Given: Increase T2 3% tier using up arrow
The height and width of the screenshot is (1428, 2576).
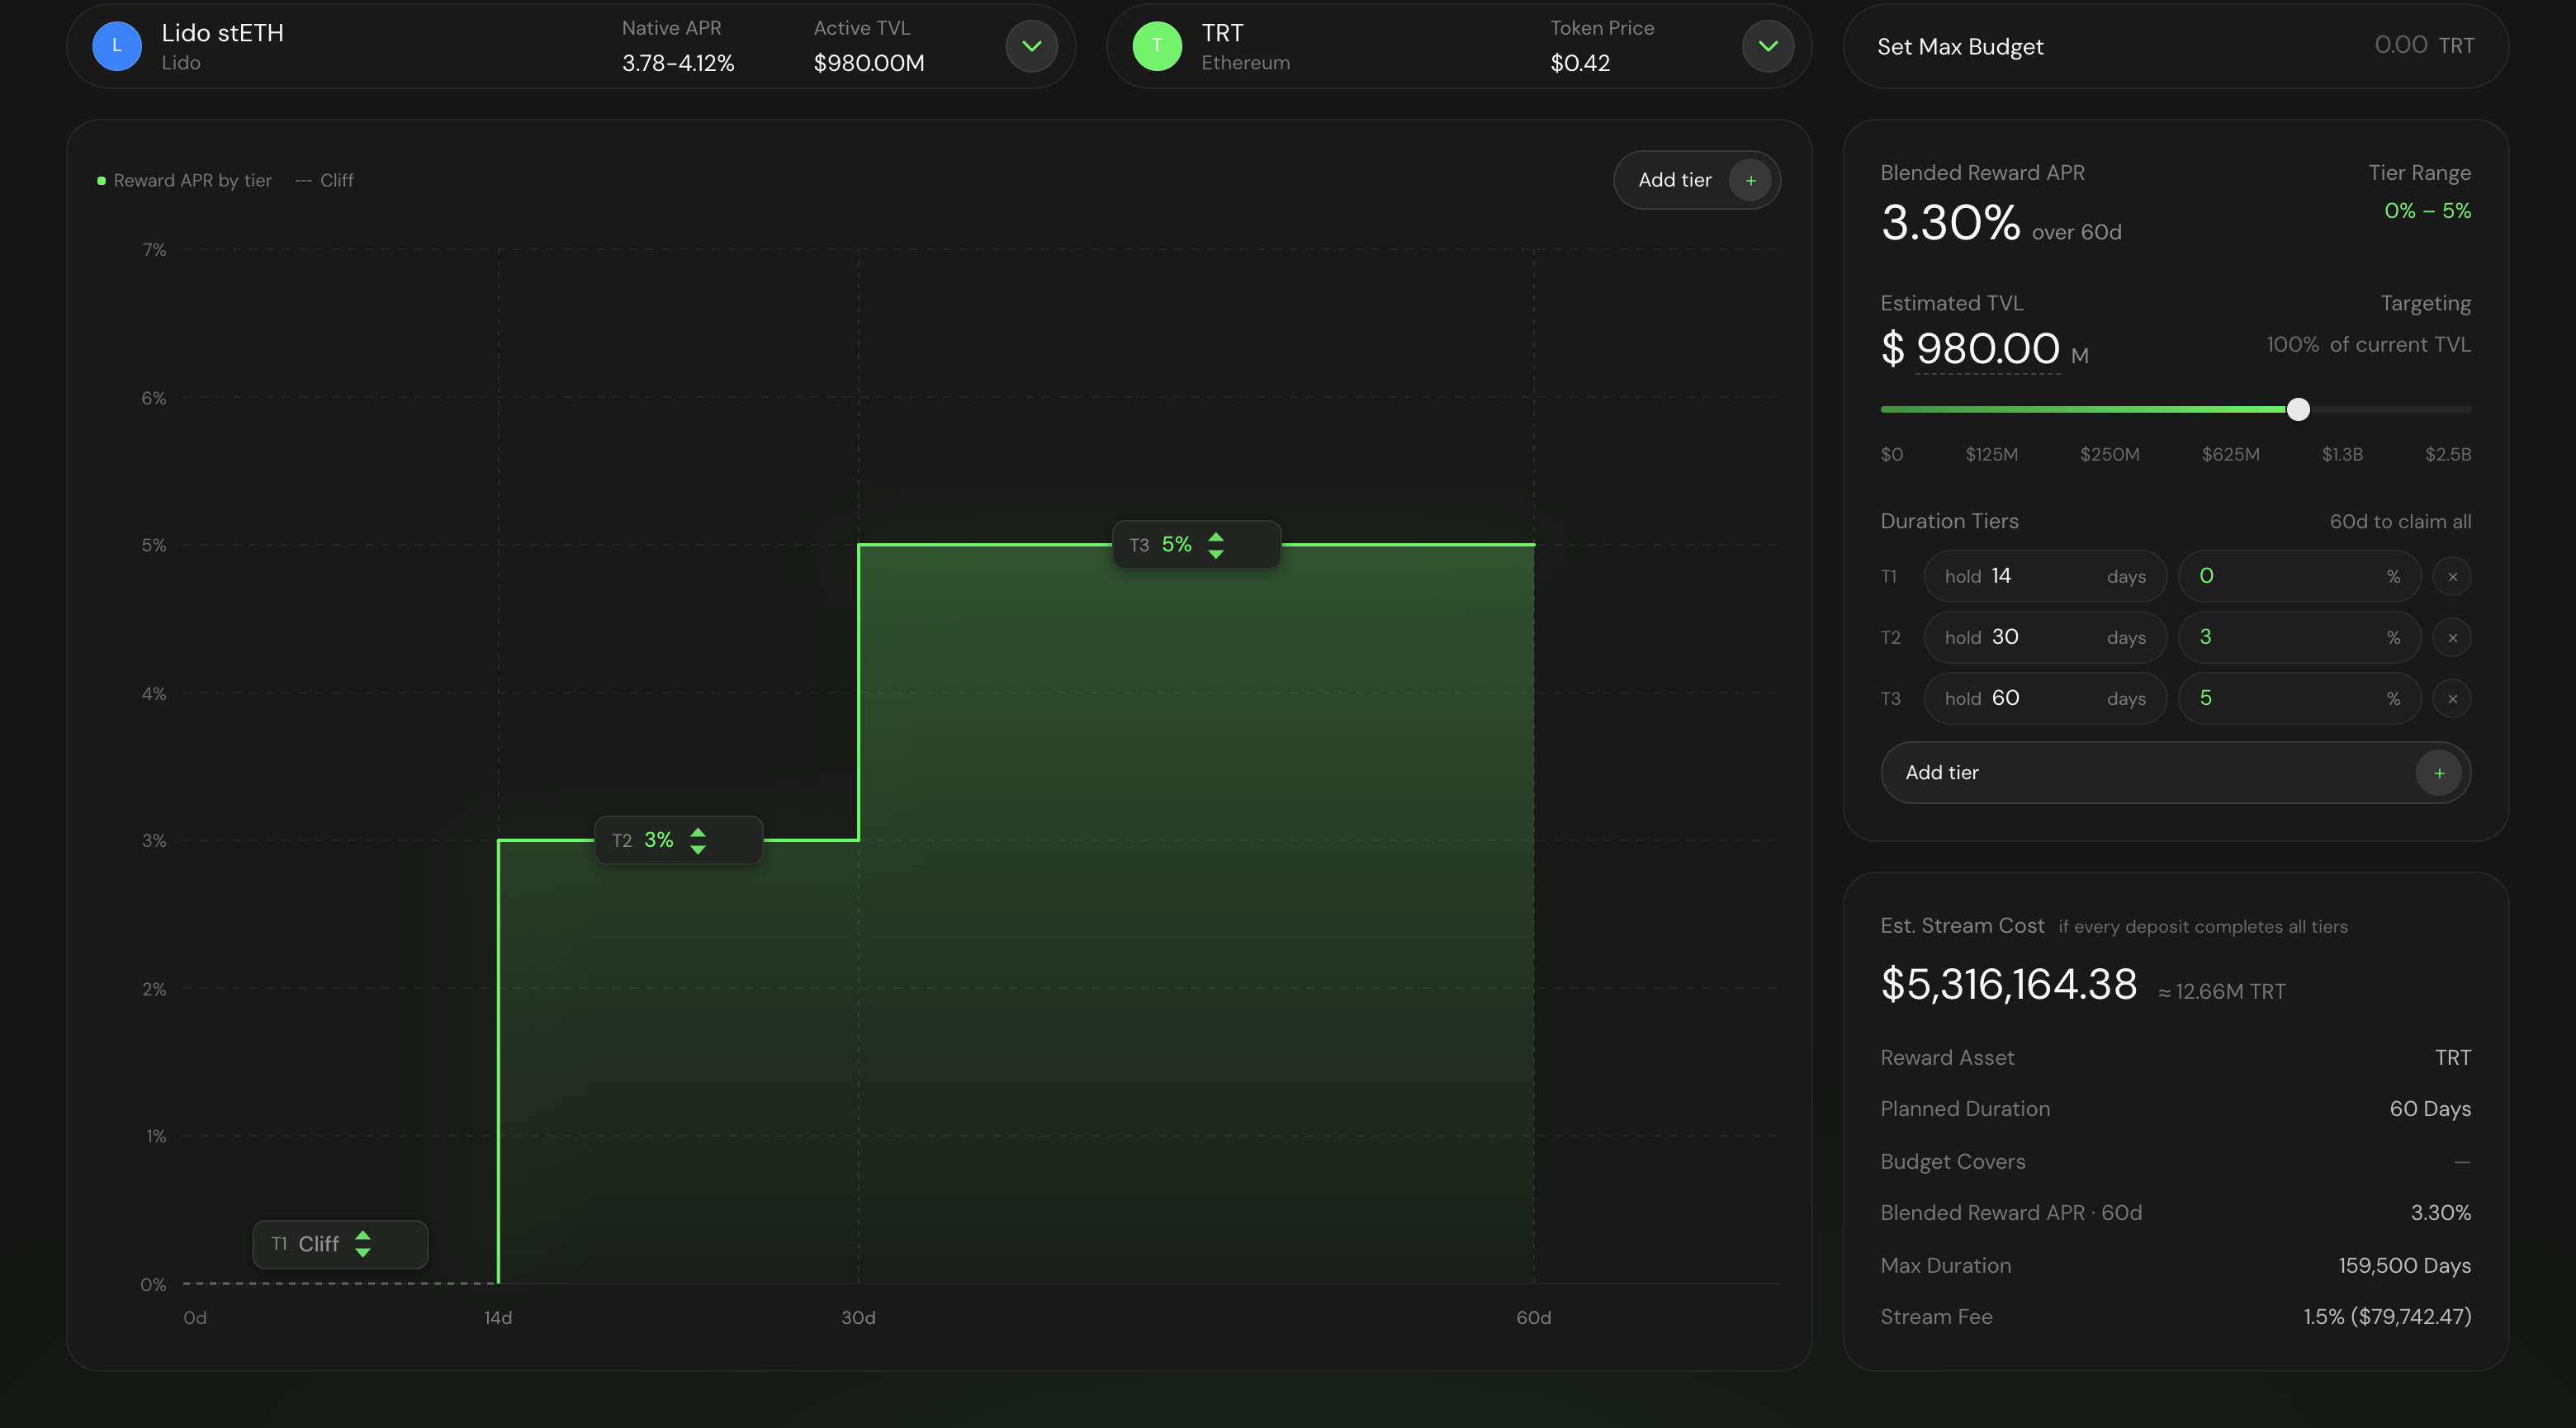Looking at the screenshot, I should (698, 832).
